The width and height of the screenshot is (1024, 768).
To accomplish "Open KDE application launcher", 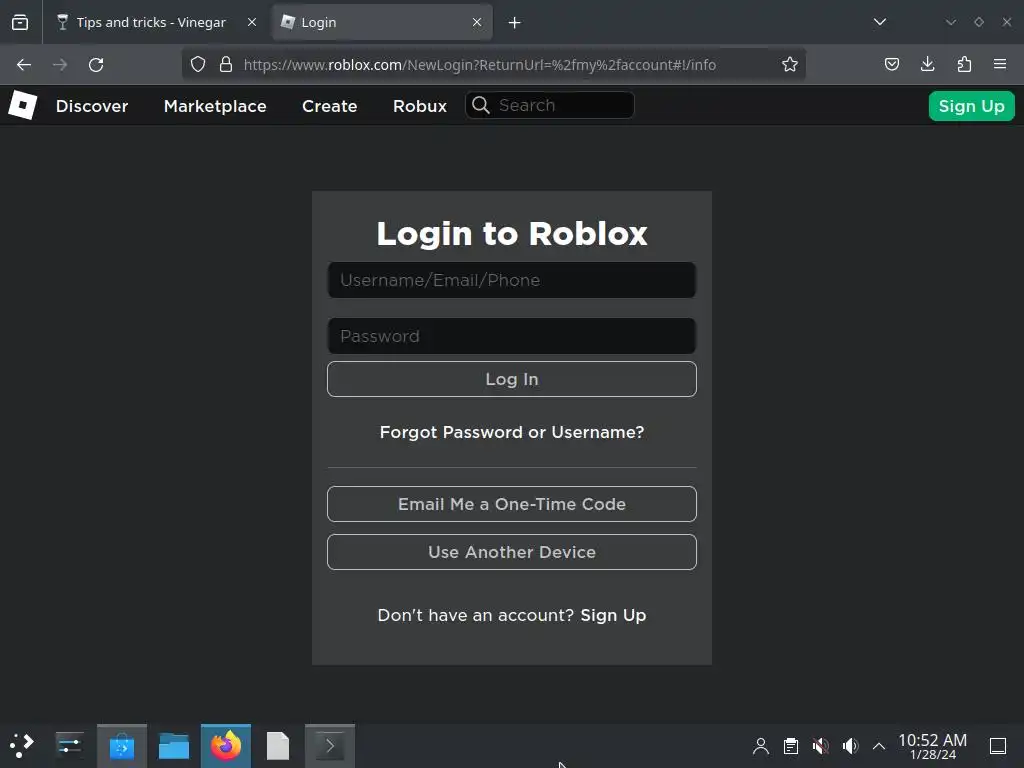I will coord(22,745).
